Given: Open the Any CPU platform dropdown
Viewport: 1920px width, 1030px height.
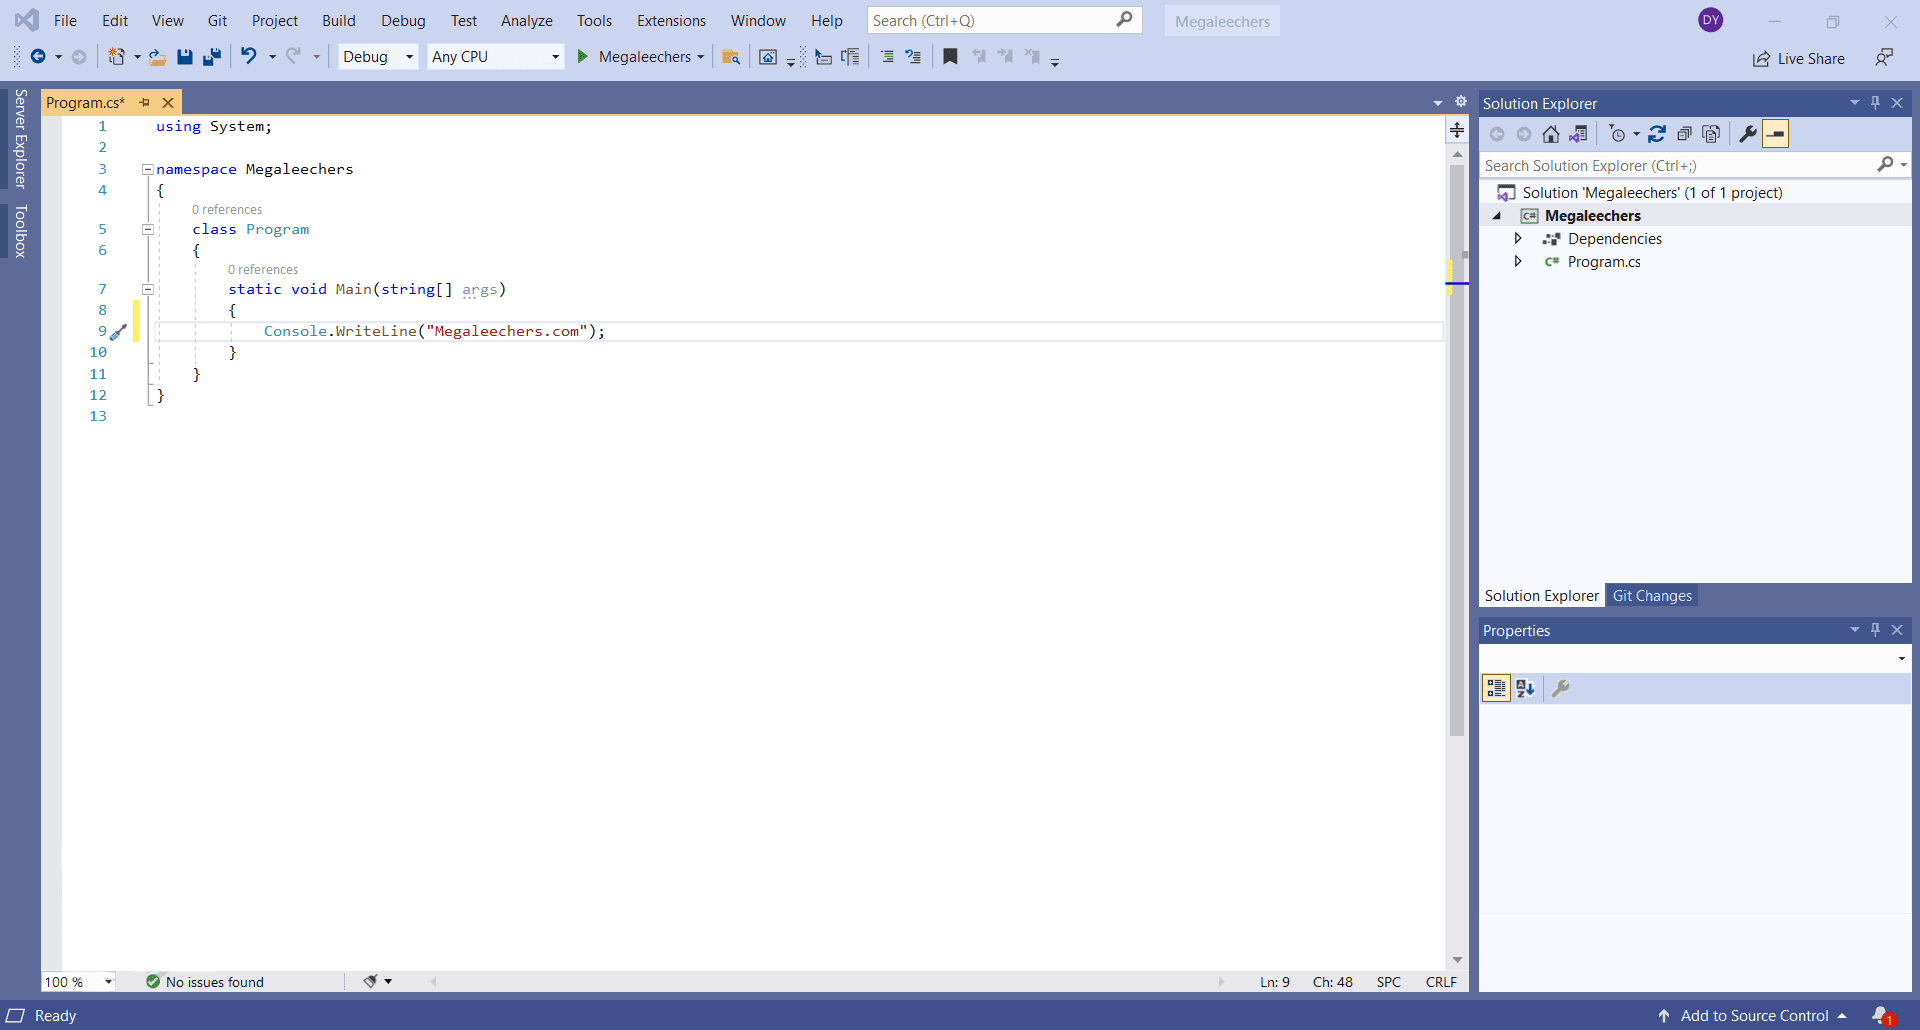Looking at the screenshot, I should point(496,57).
